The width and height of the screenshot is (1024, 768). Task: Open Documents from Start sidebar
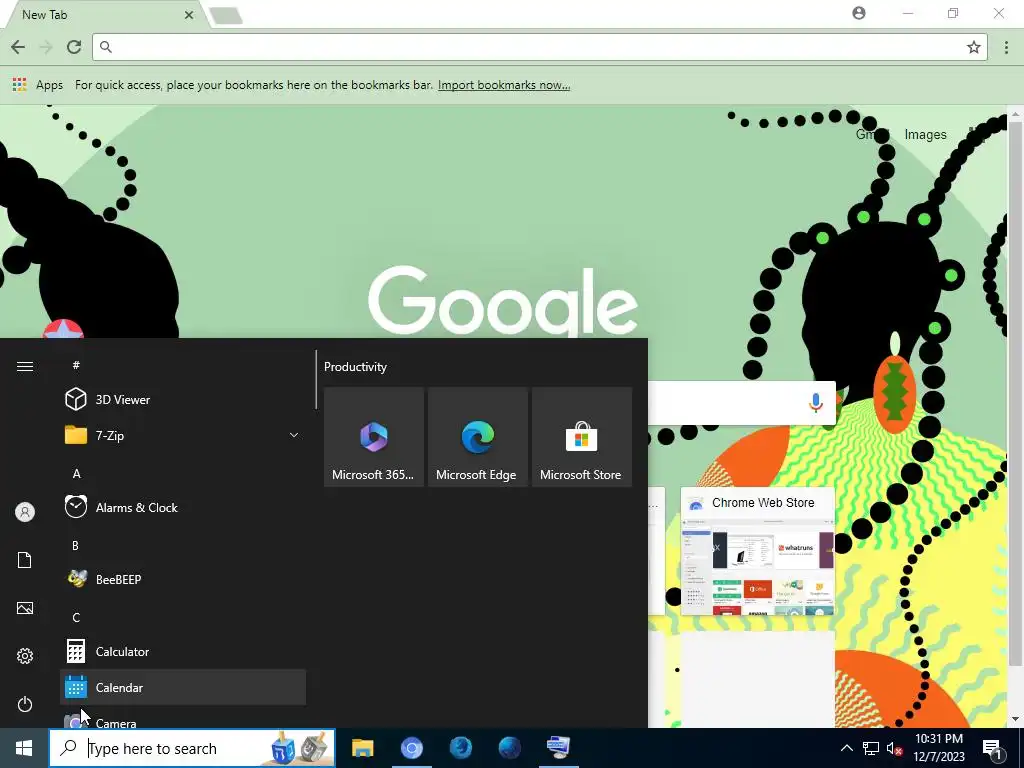click(x=25, y=560)
